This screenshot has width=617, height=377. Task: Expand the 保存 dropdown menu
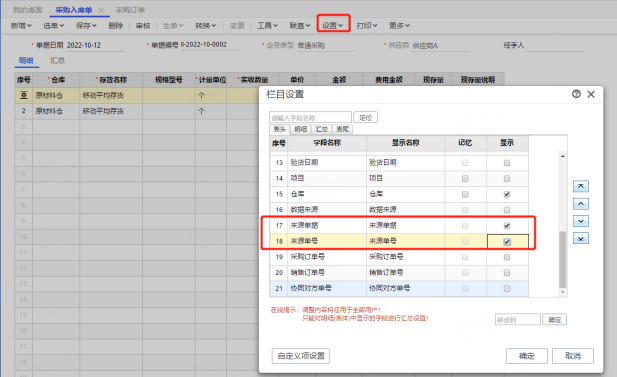(x=86, y=26)
